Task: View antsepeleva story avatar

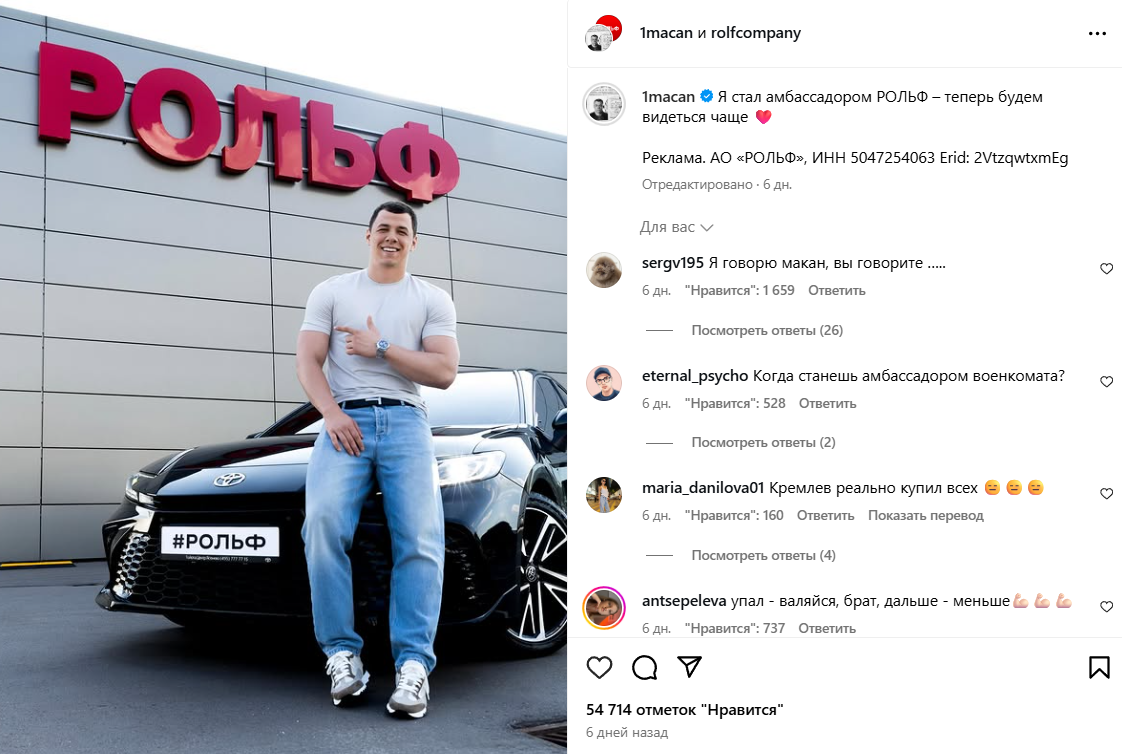Action: (604, 607)
